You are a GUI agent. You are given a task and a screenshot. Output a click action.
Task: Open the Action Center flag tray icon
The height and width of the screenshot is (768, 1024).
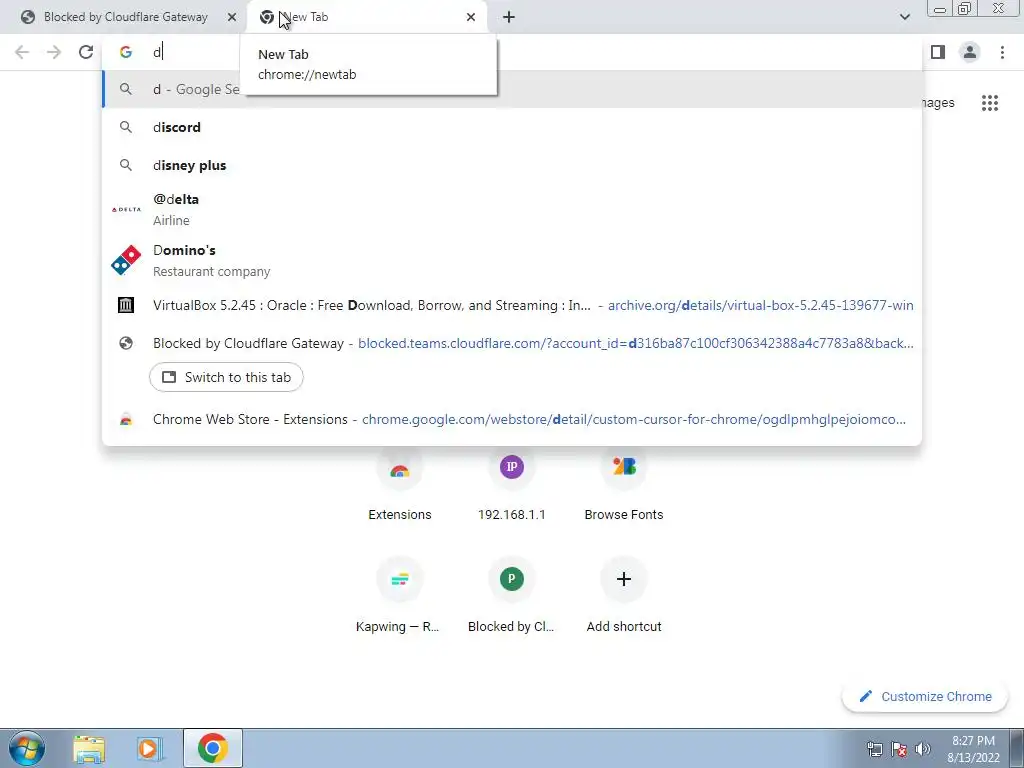point(899,749)
